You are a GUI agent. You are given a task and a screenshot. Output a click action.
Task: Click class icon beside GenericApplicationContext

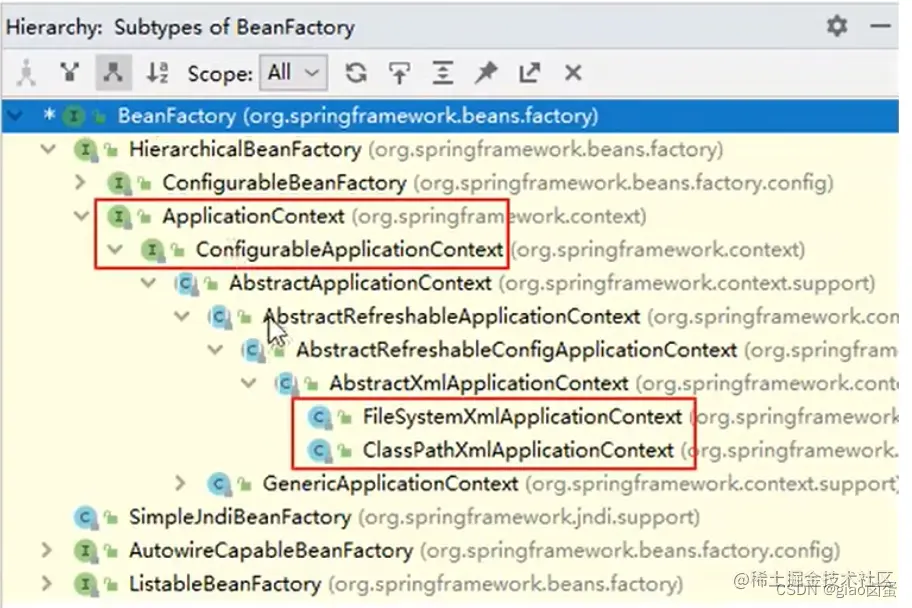(x=219, y=483)
